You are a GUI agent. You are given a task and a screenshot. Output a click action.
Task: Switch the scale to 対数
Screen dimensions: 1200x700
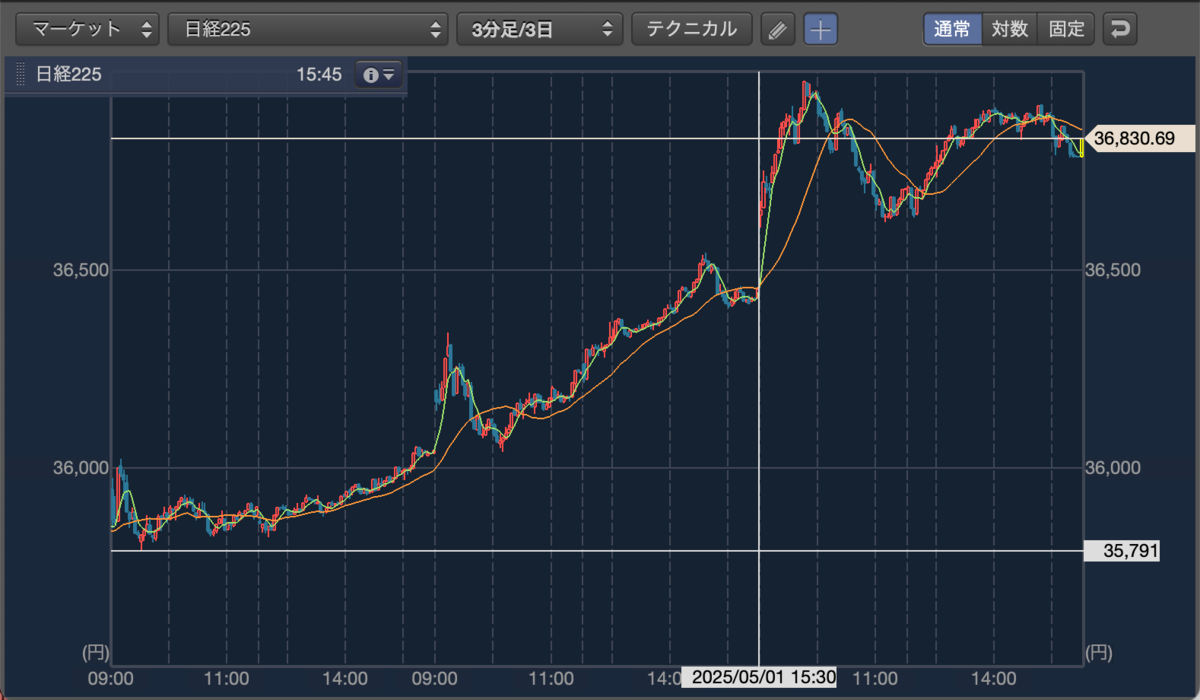pos(1009,29)
